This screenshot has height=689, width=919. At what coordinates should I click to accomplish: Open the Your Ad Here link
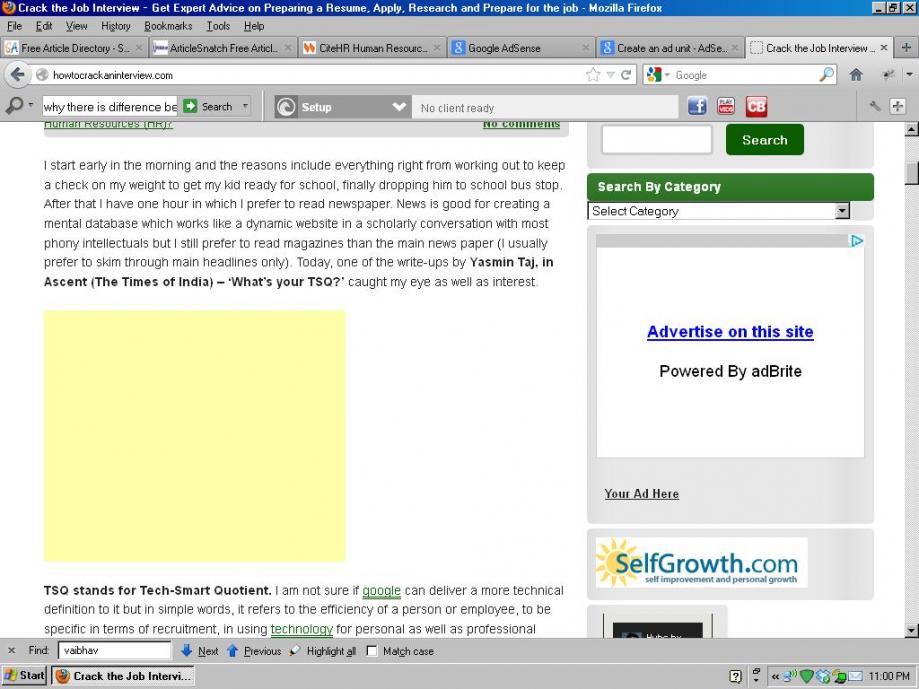tap(641, 494)
